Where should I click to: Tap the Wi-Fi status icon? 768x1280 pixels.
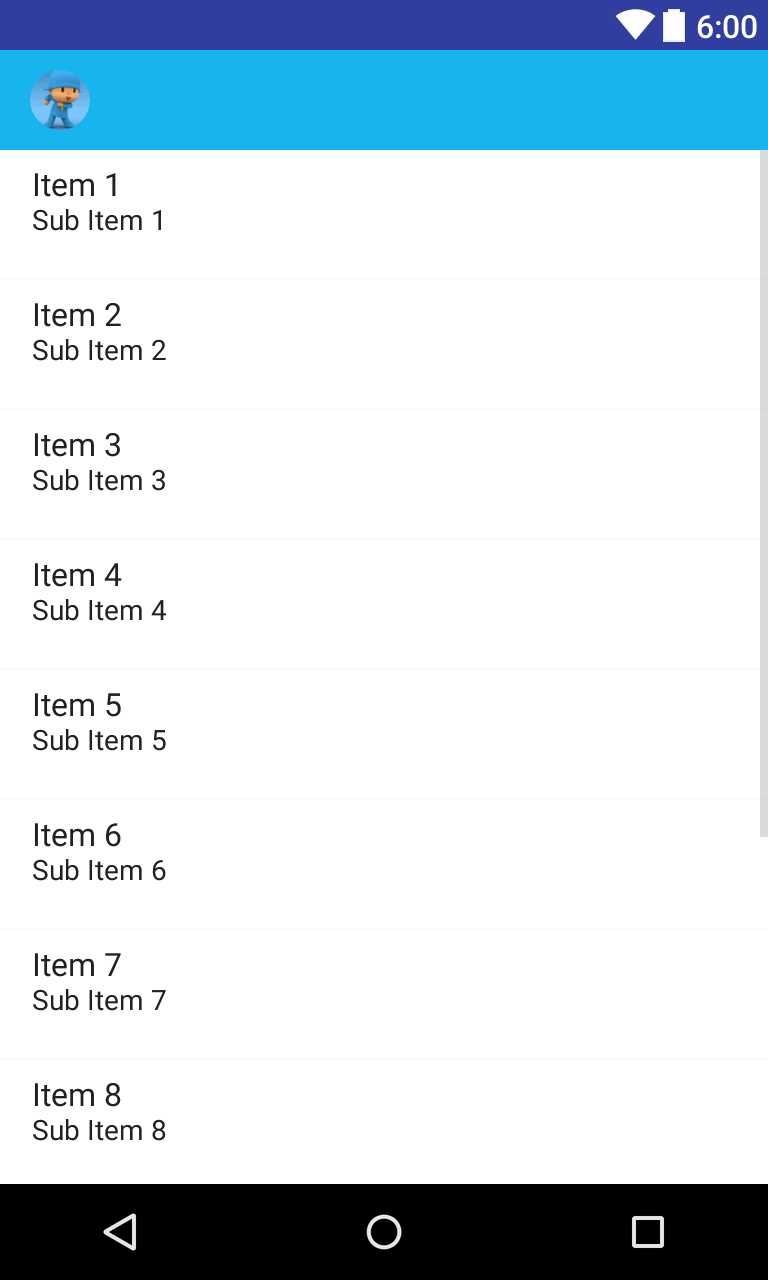(635, 25)
